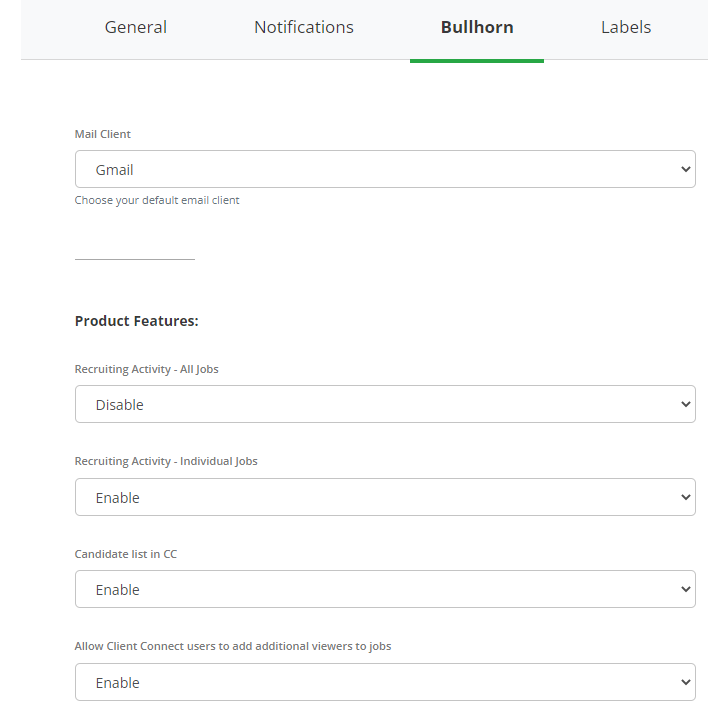708x718 pixels.
Task: Go to the Labels tab
Action: 626,27
